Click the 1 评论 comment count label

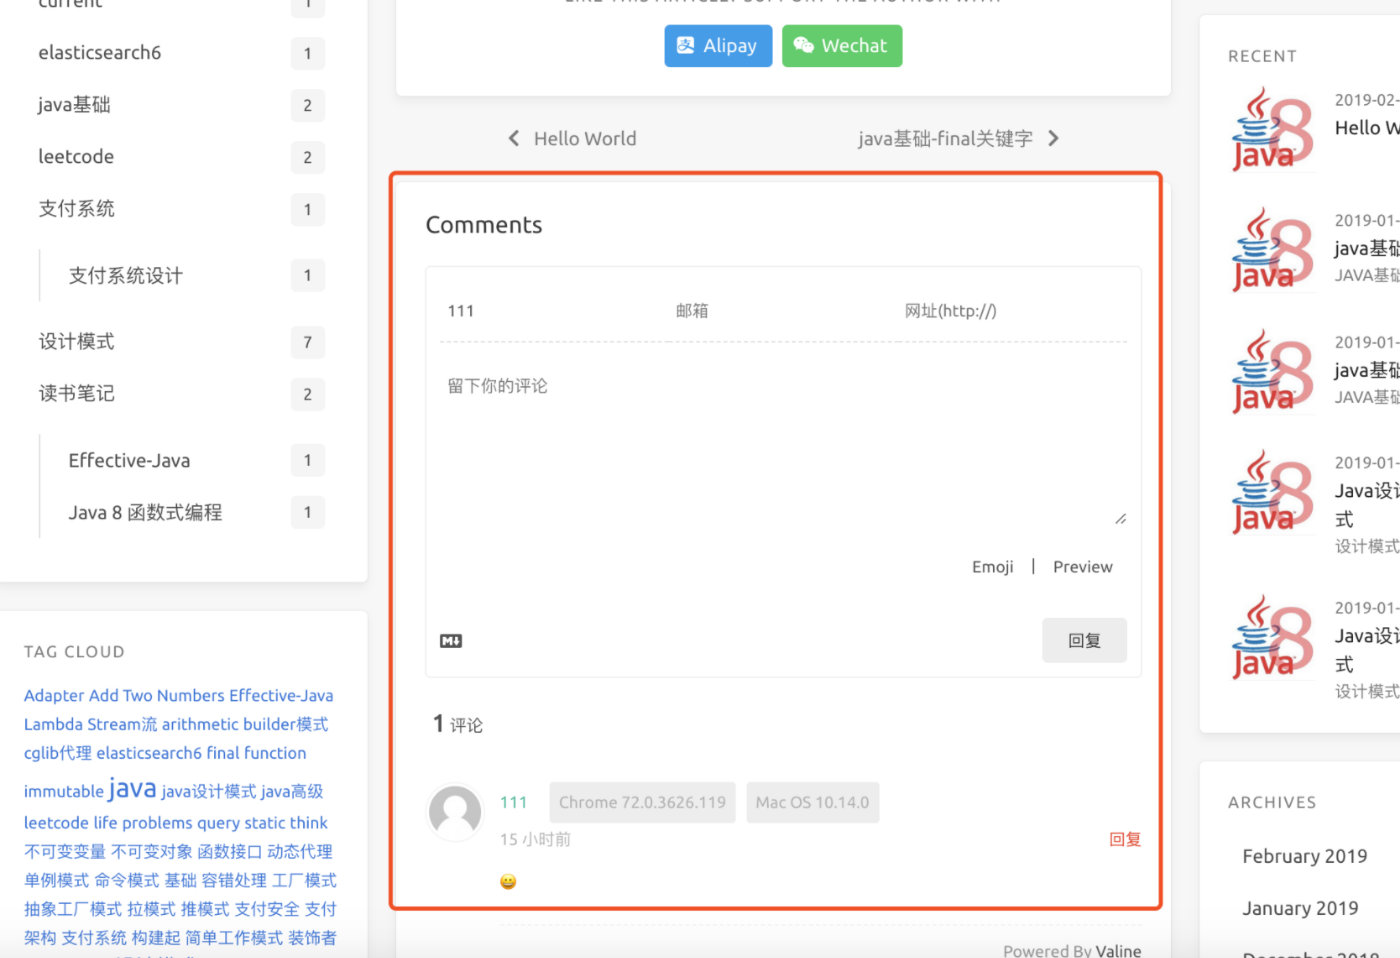point(458,724)
